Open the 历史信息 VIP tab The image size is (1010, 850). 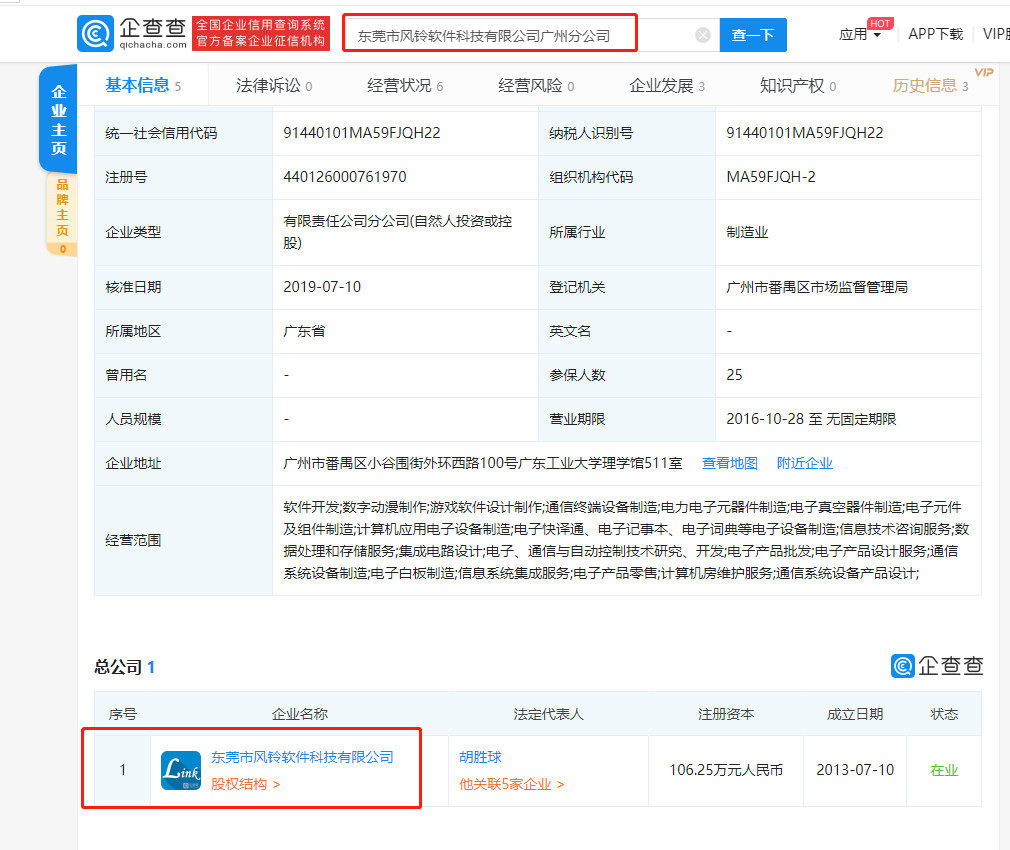(x=930, y=85)
